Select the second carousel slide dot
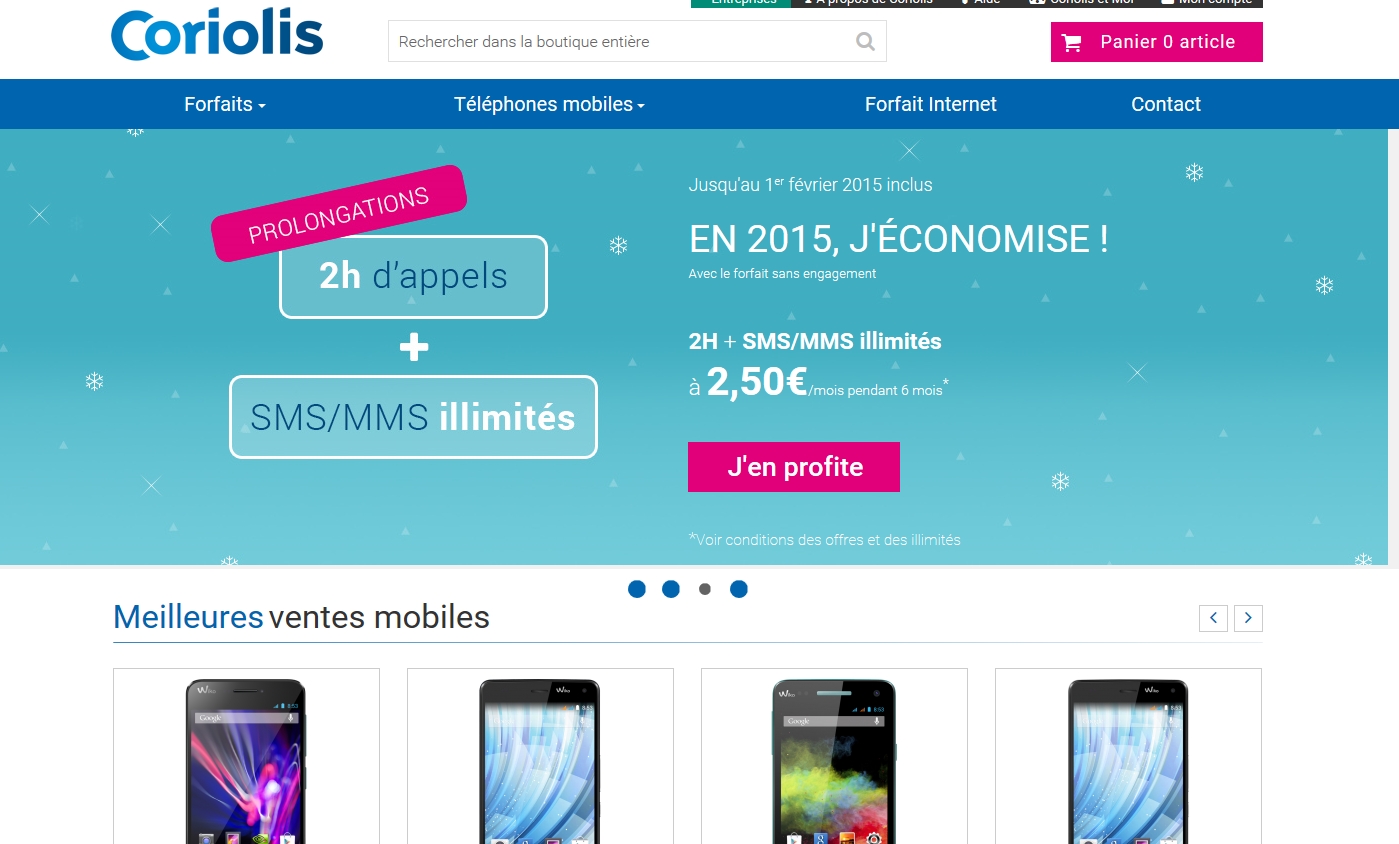This screenshot has width=1399, height=844. tap(671, 589)
